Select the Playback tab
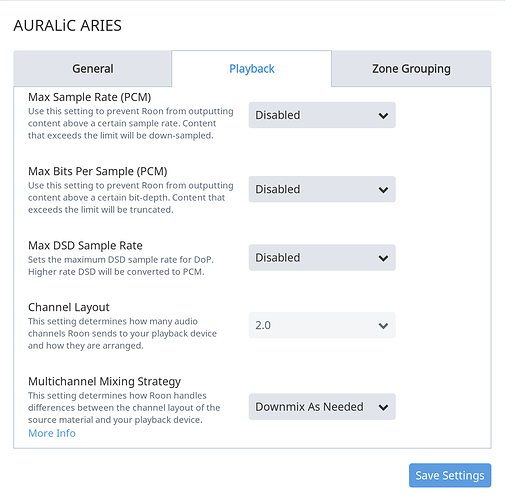The image size is (505, 500). [x=252, y=69]
